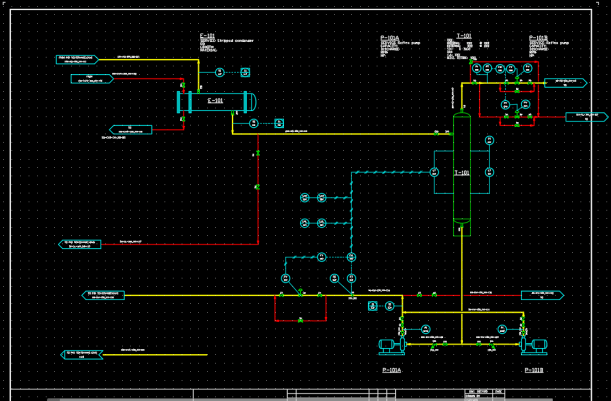Click the top-left yellow line off-page connector
Viewport: 611px width, 401px height.
[77, 60]
